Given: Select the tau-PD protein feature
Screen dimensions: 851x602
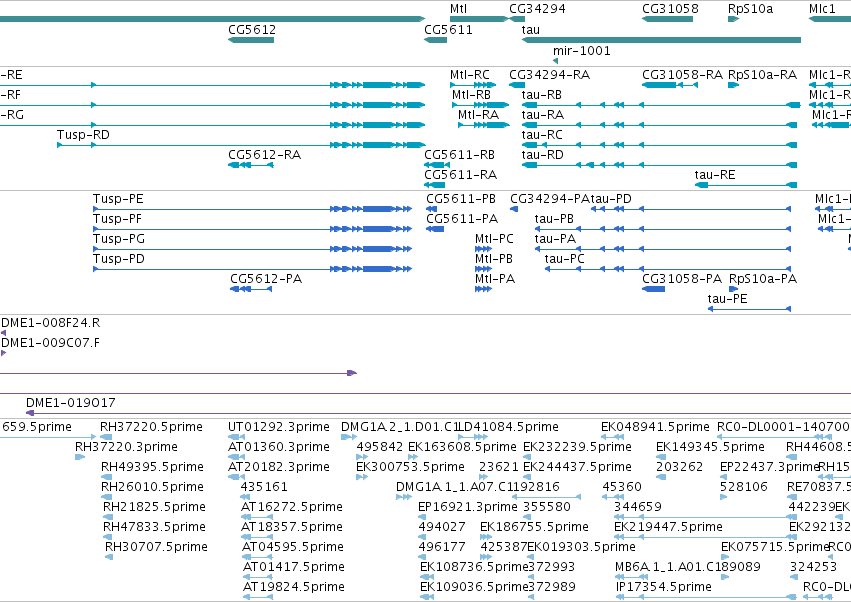Looking at the screenshot, I should (691, 209).
